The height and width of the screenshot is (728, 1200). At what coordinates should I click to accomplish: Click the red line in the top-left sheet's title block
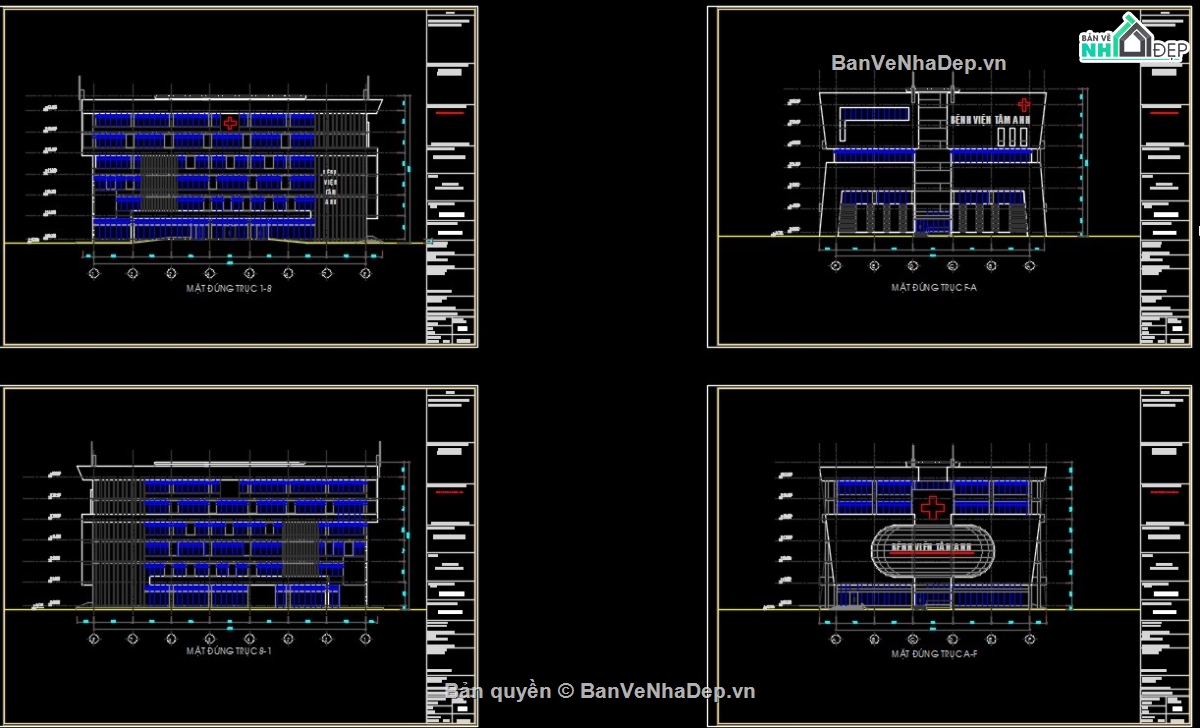tap(451, 114)
